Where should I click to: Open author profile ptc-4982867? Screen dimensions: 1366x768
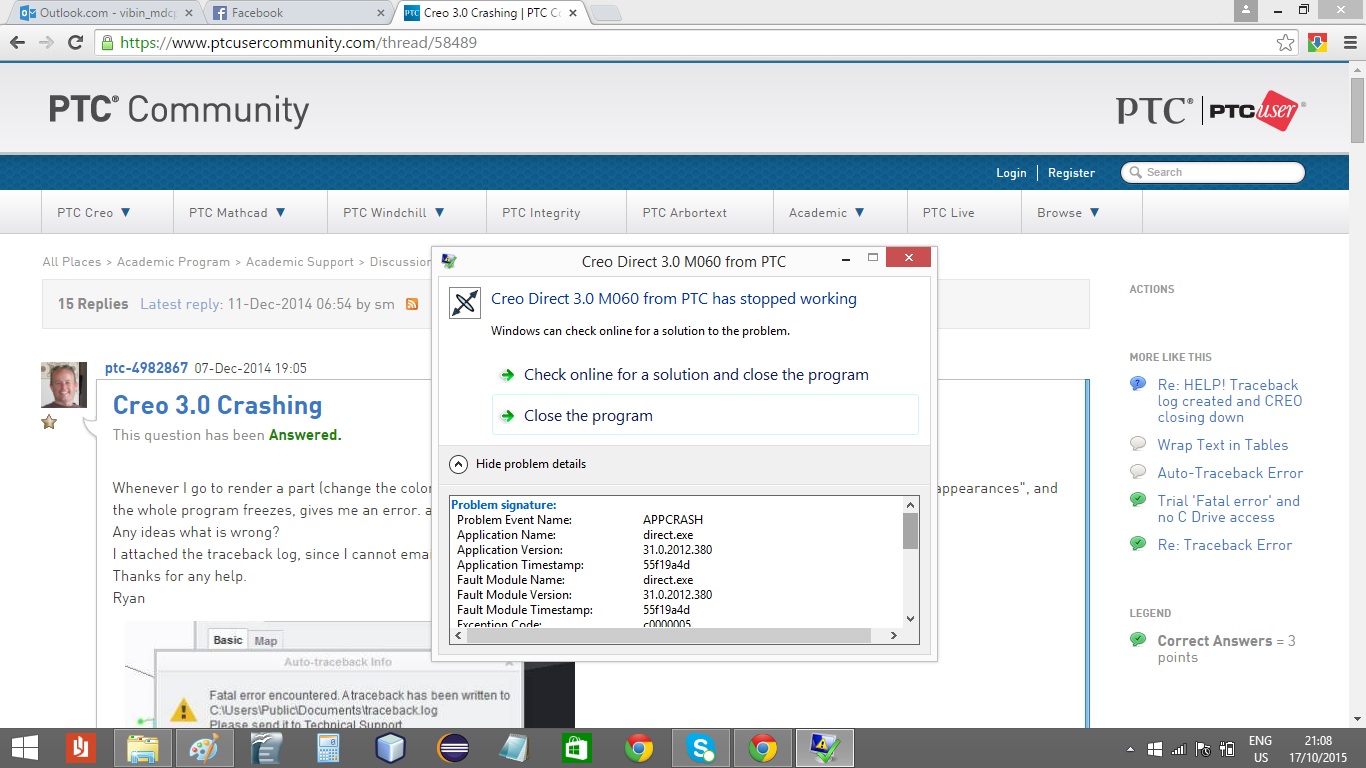point(146,368)
